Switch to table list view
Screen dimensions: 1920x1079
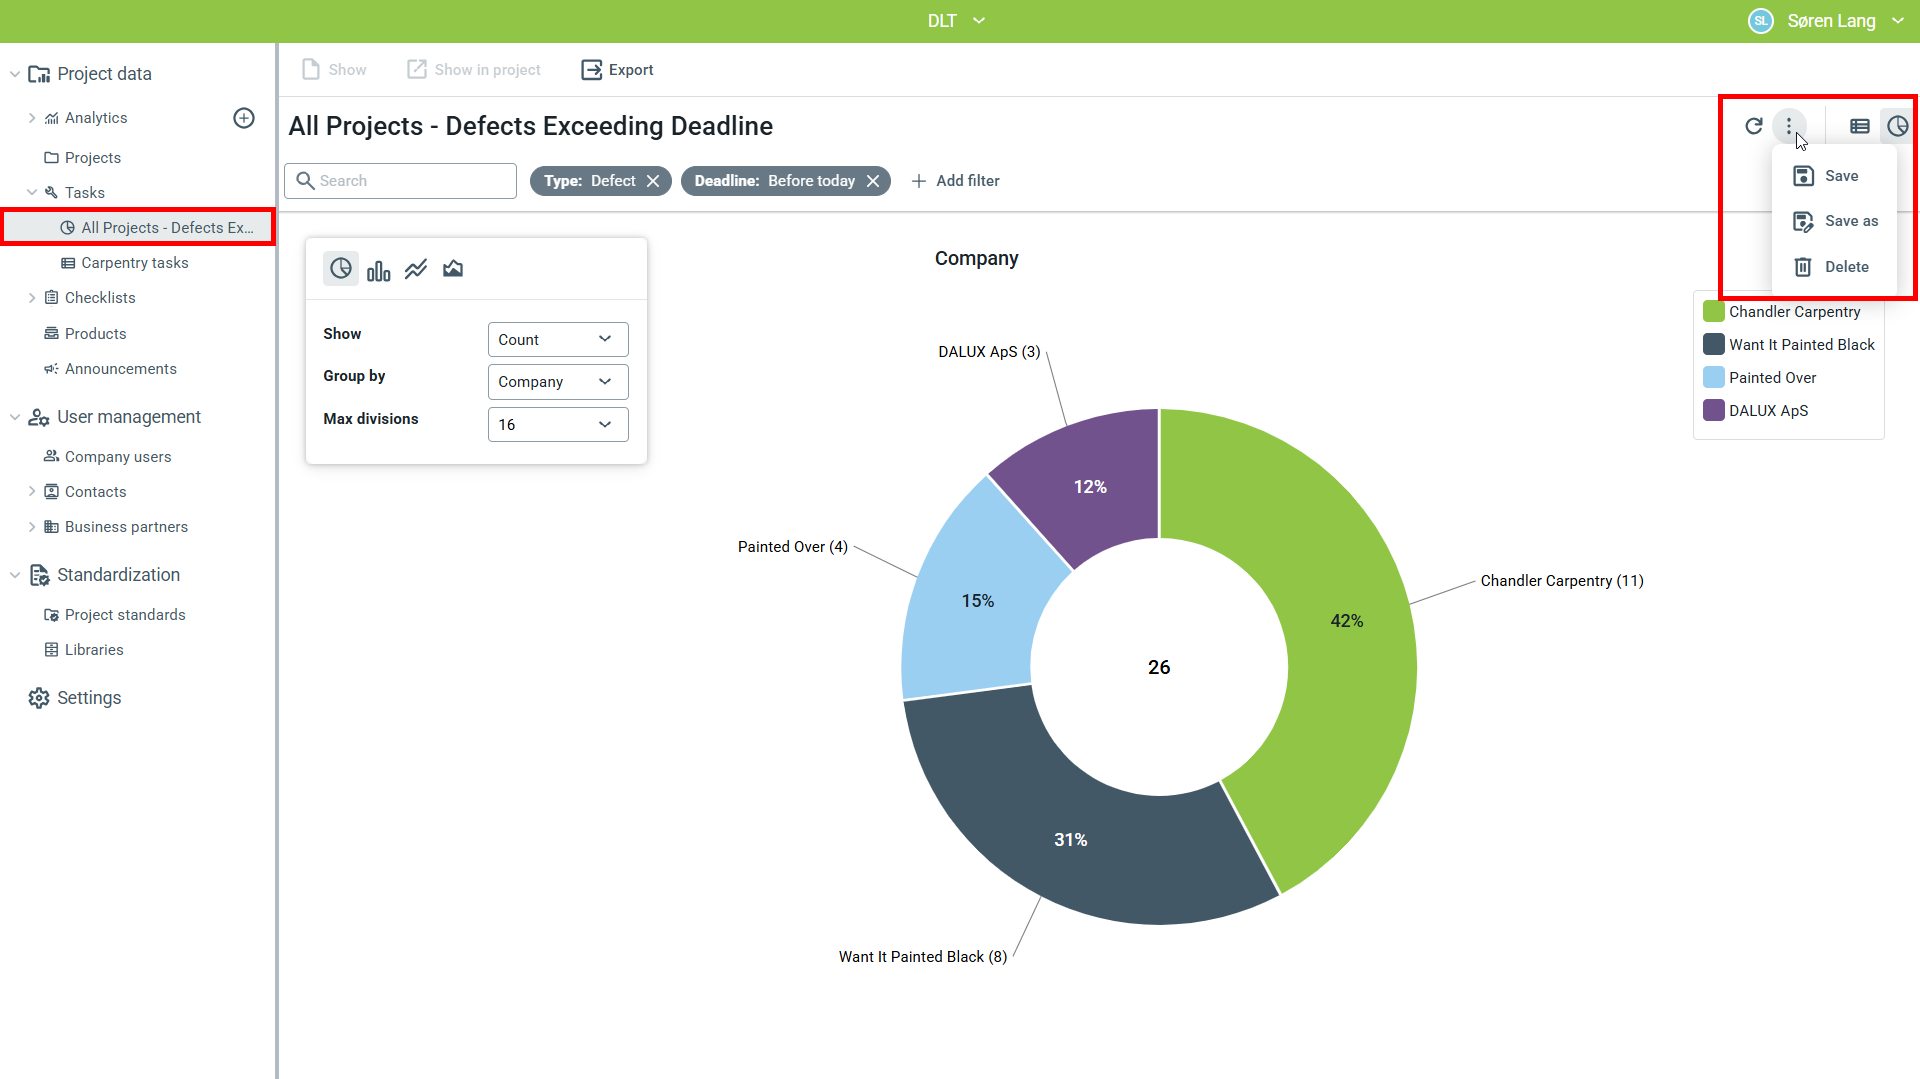tap(1859, 126)
